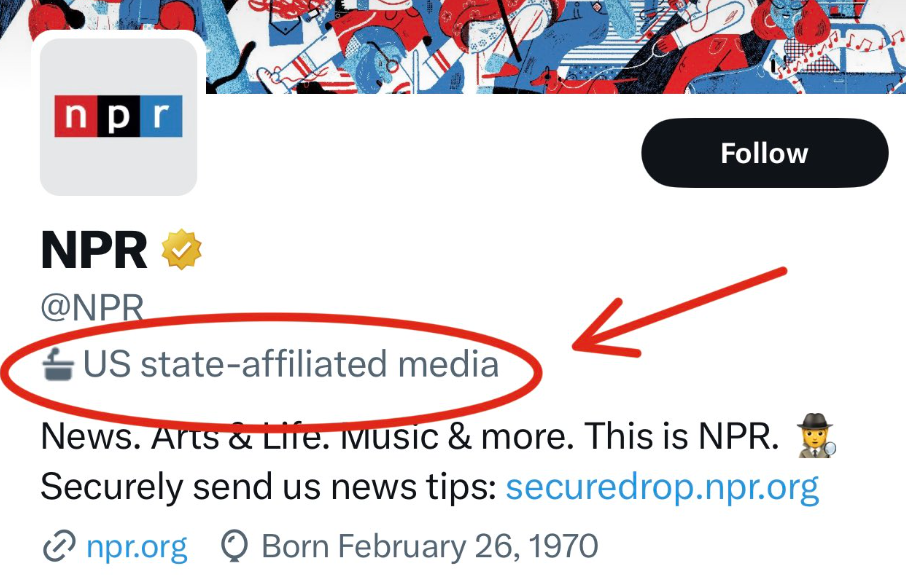Click the "This is NPR." bio text

(680, 437)
